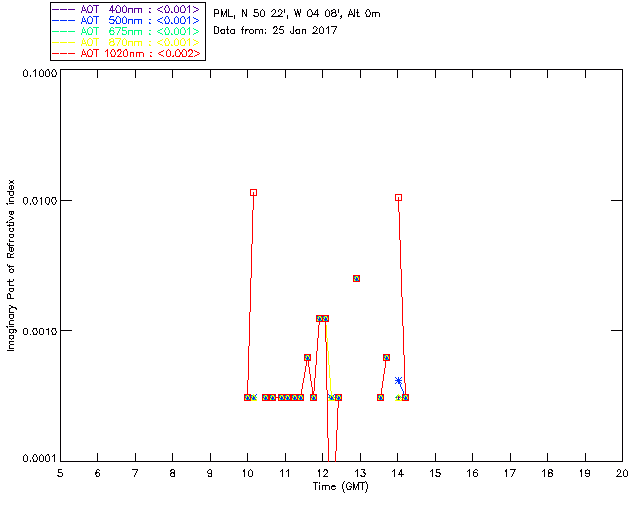Select the data marker at 0.0006 near 11.6 GMT
The image size is (640, 512).
[307, 358]
